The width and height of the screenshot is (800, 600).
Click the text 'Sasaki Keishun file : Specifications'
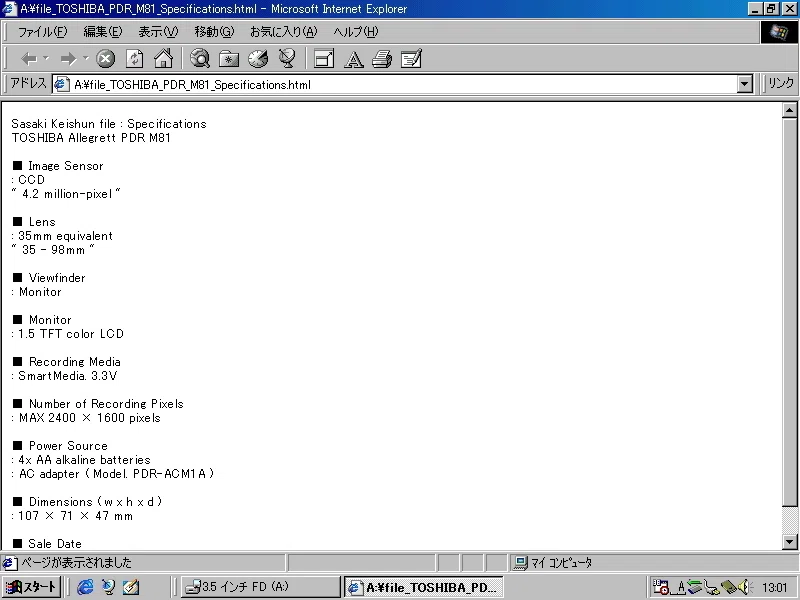click(x=109, y=124)
